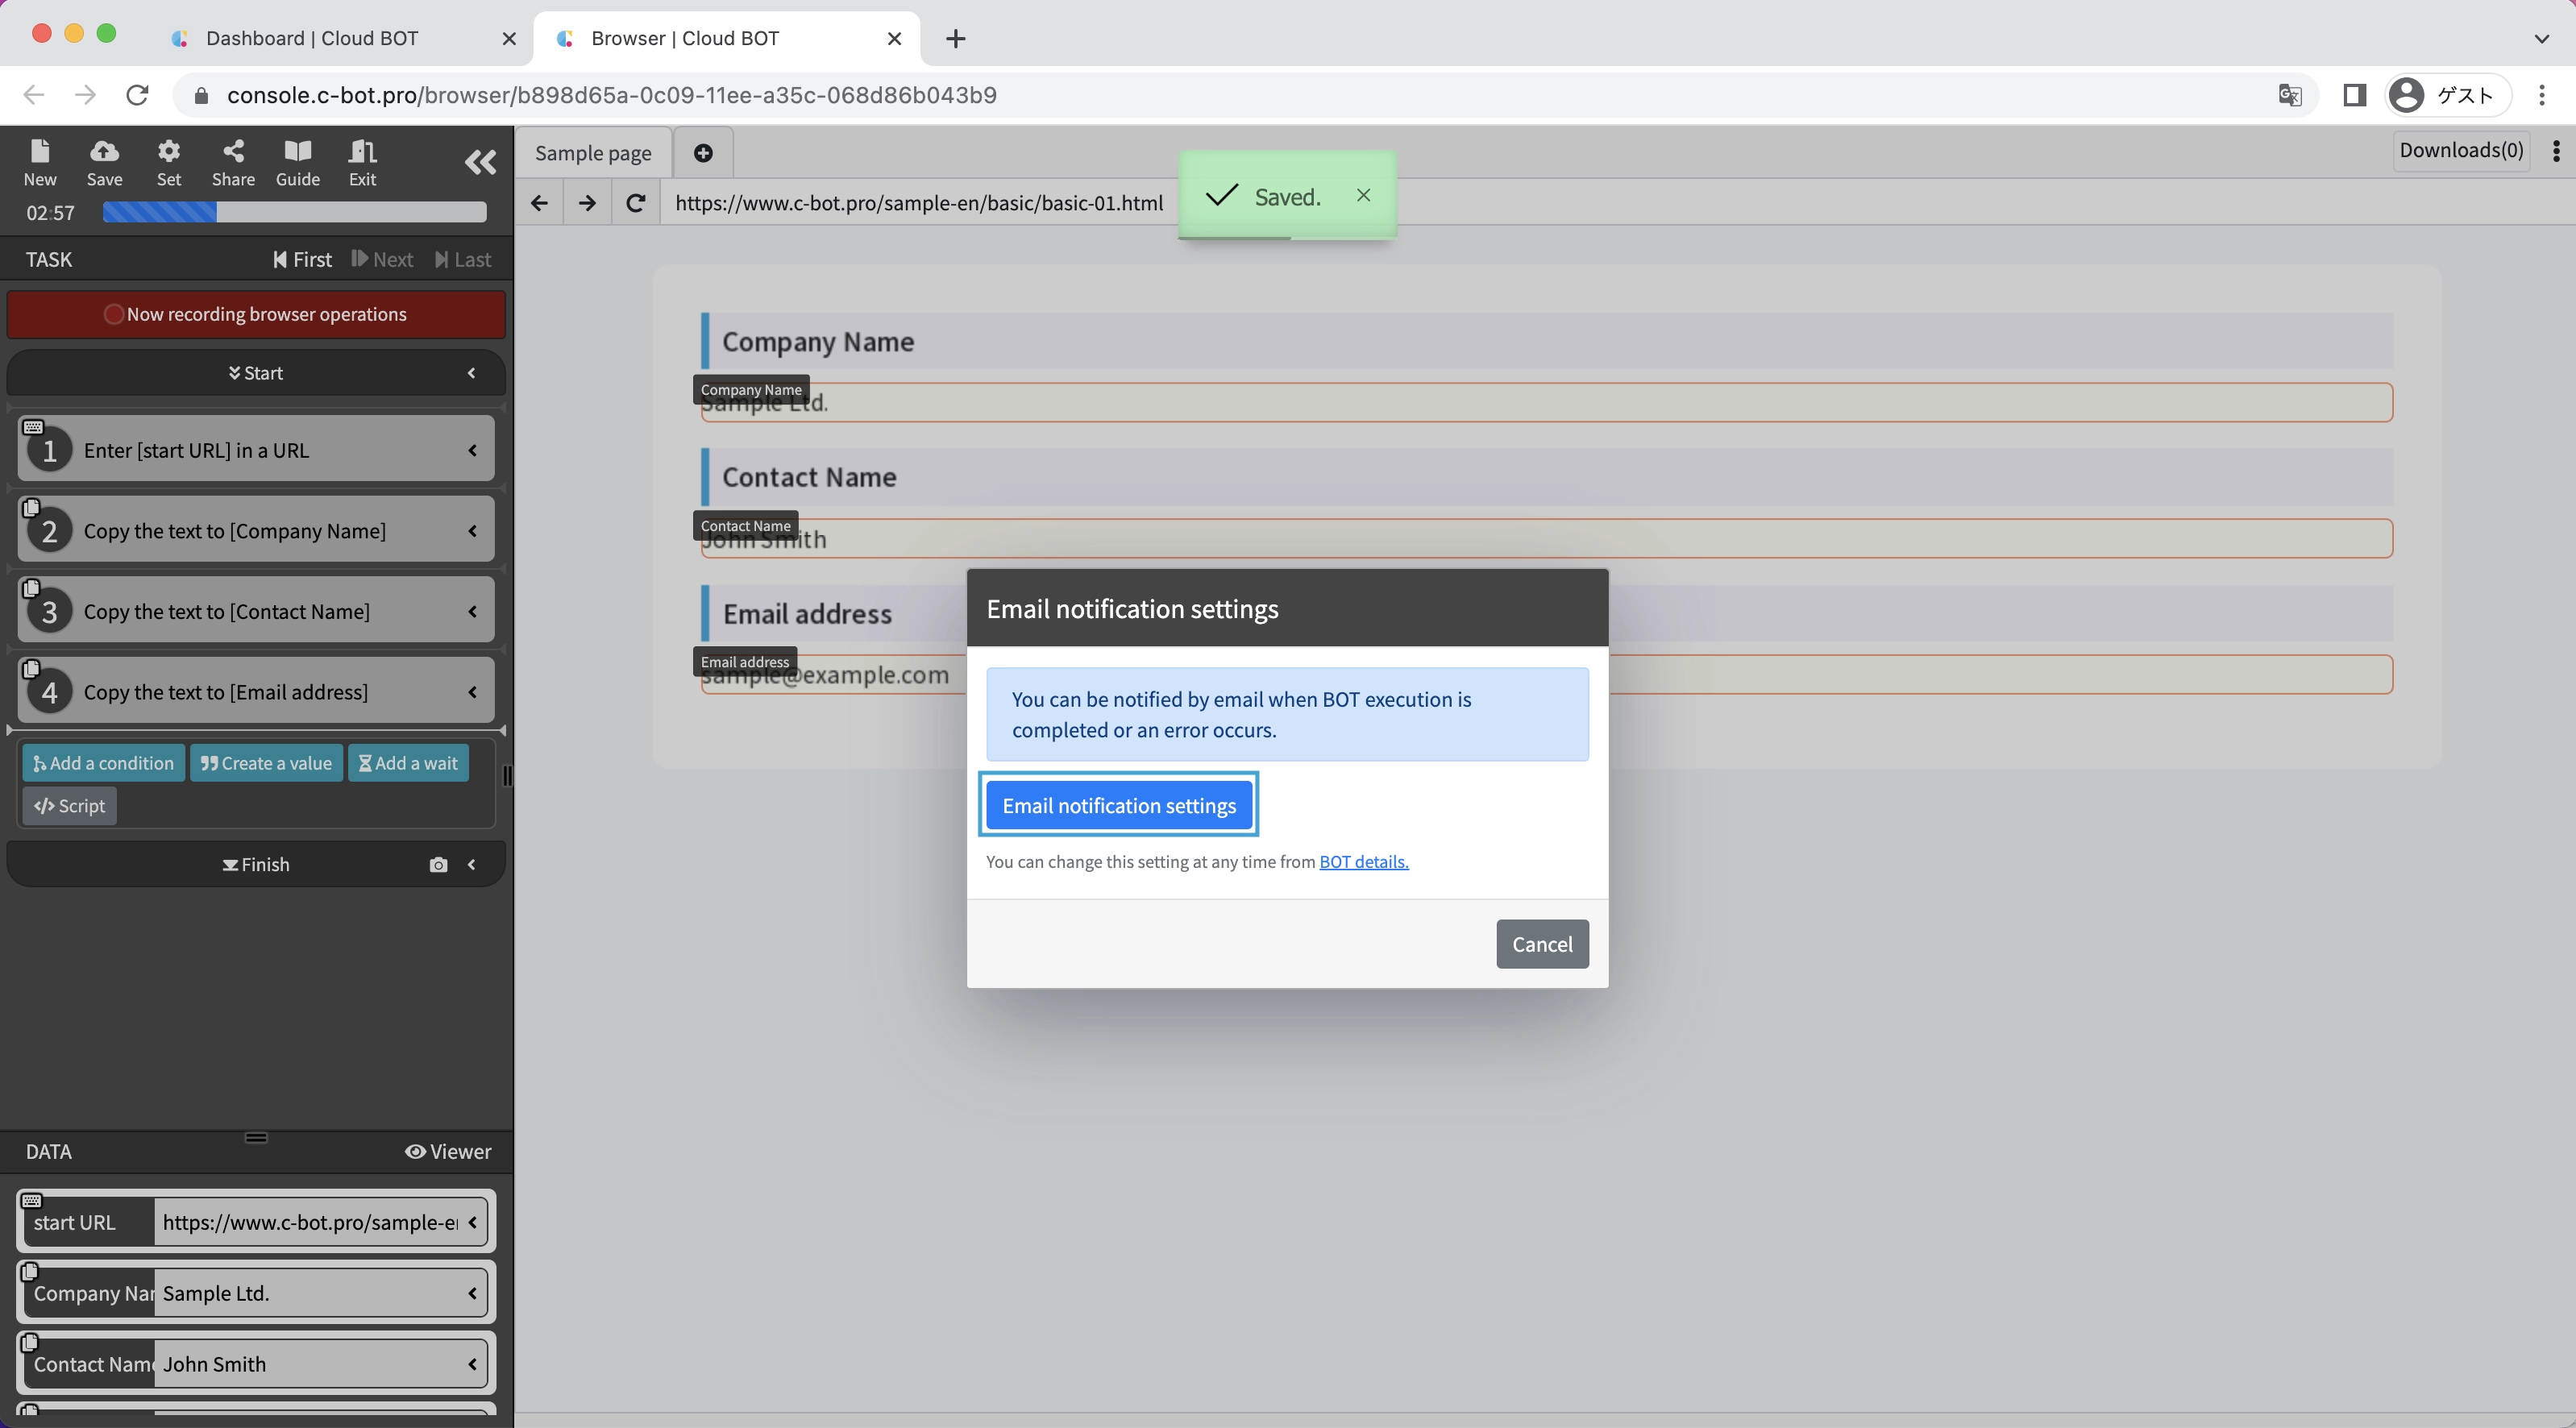
Task: Toggle the DATA Viewer eye
Action: pos(448,1151)
